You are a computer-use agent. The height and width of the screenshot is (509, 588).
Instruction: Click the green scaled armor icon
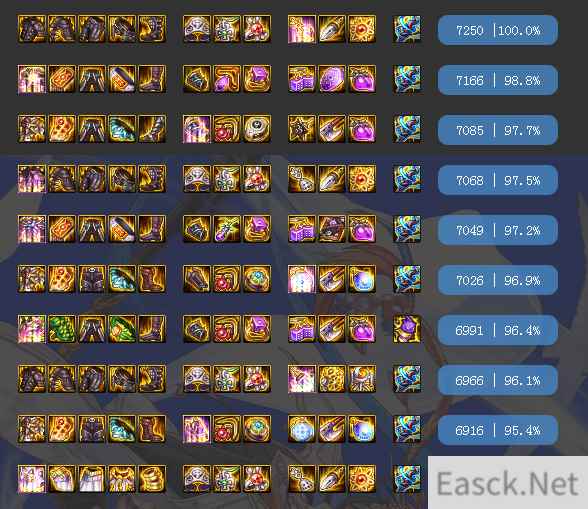pos(62,329)
